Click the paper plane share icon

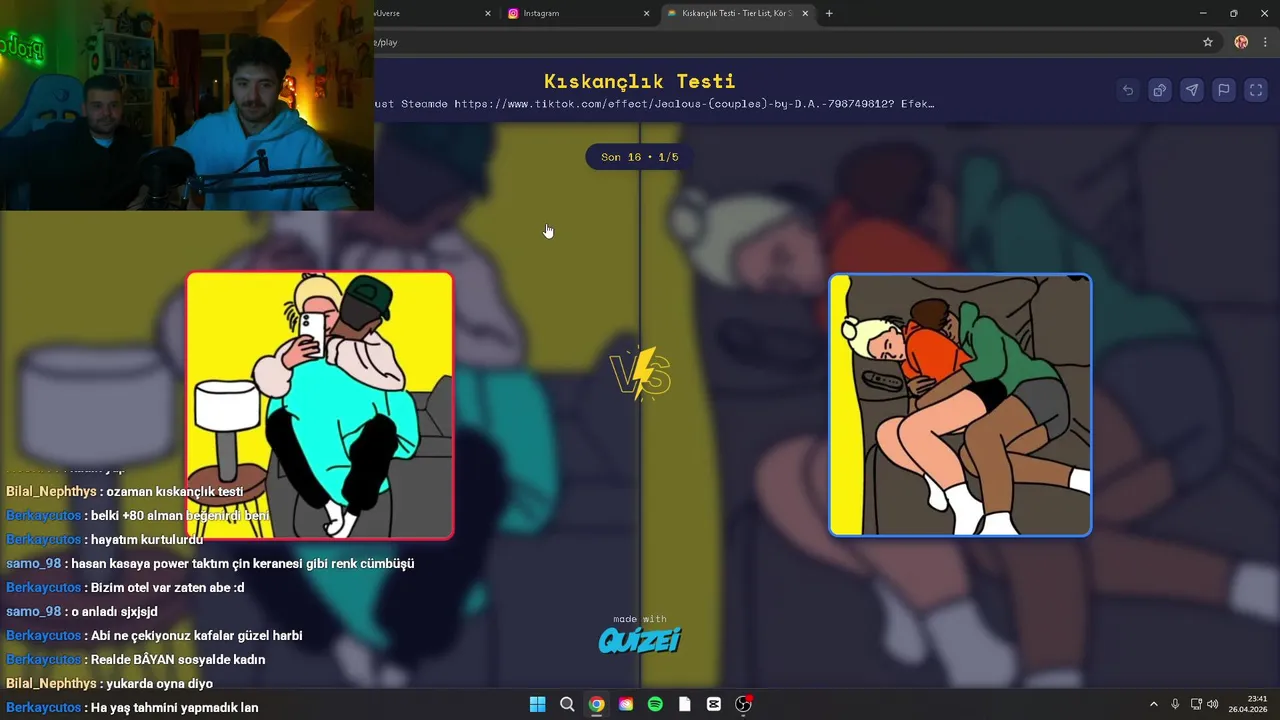tap(1192, 90)
